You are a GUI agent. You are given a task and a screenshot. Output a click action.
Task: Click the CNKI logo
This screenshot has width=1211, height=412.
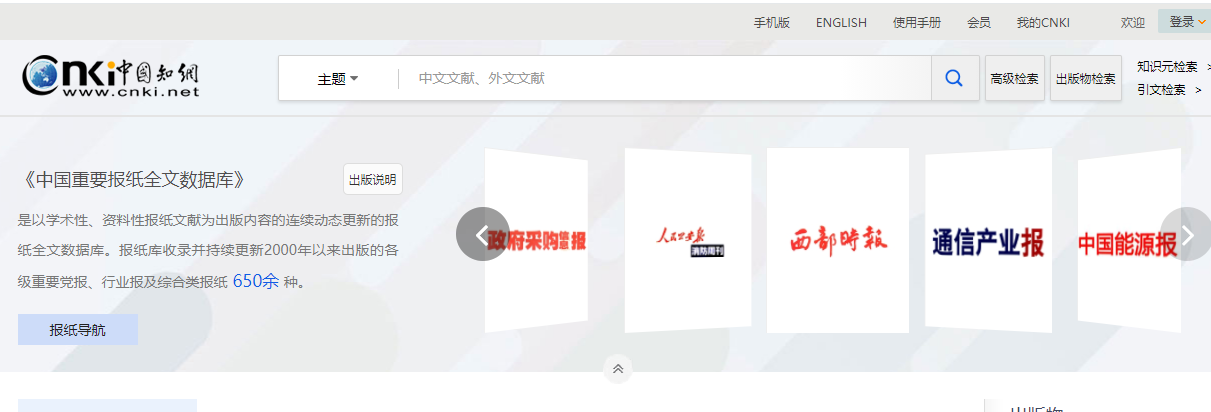click(111, 77)
